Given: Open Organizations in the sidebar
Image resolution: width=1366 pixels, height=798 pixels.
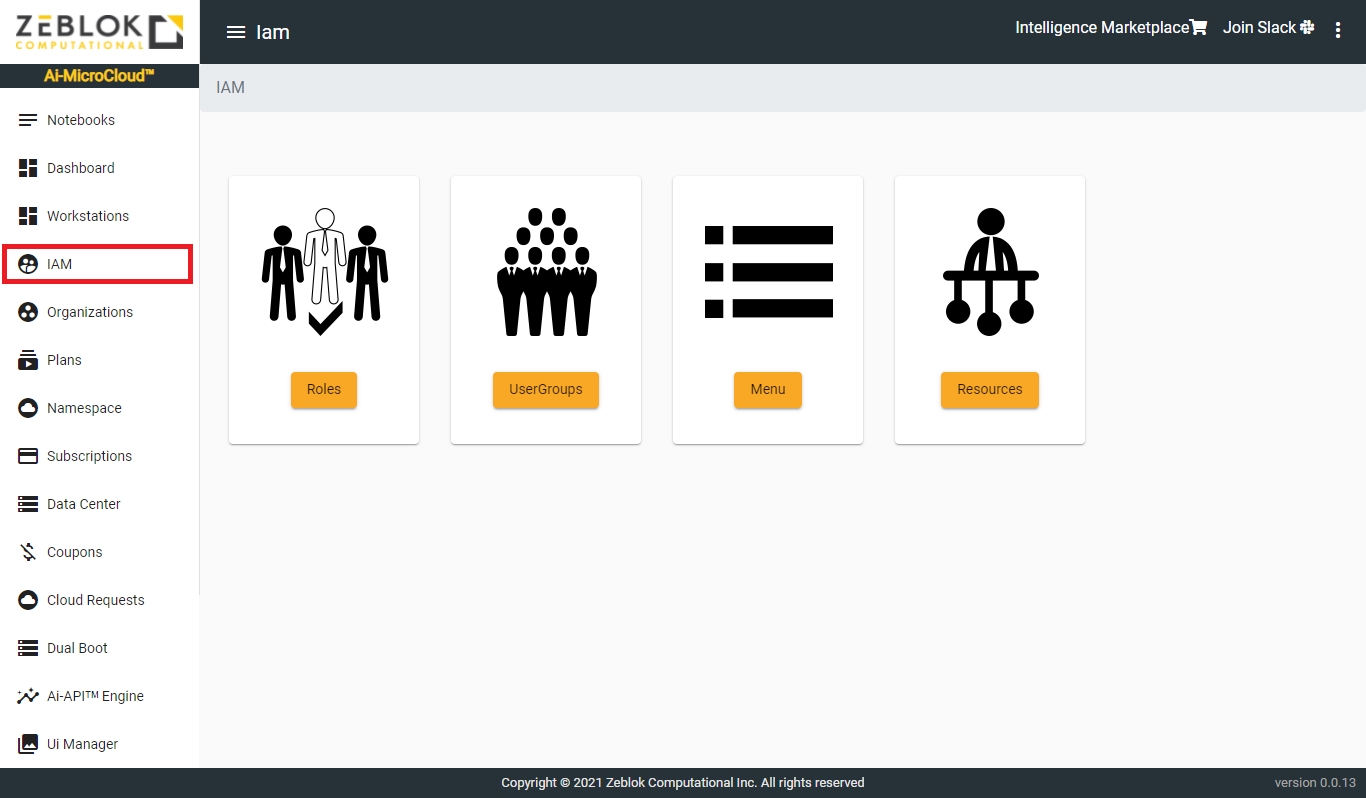Looking at the screenshot, I should tap(89, 312).
